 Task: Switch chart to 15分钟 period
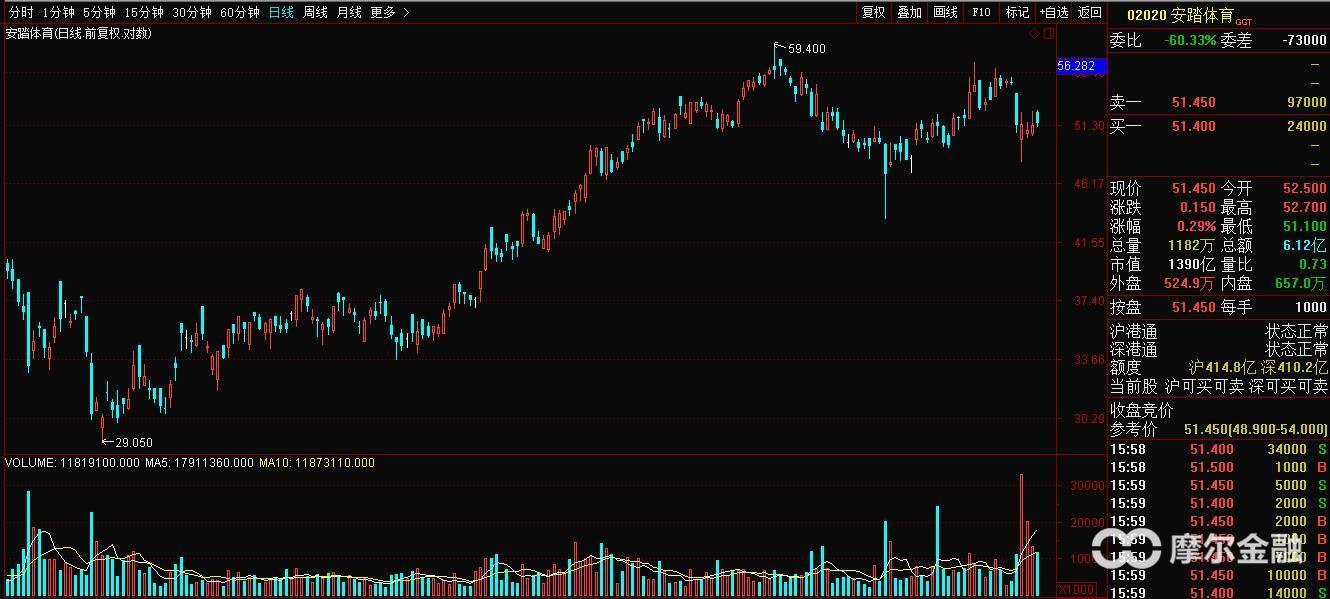pos(143,12)
